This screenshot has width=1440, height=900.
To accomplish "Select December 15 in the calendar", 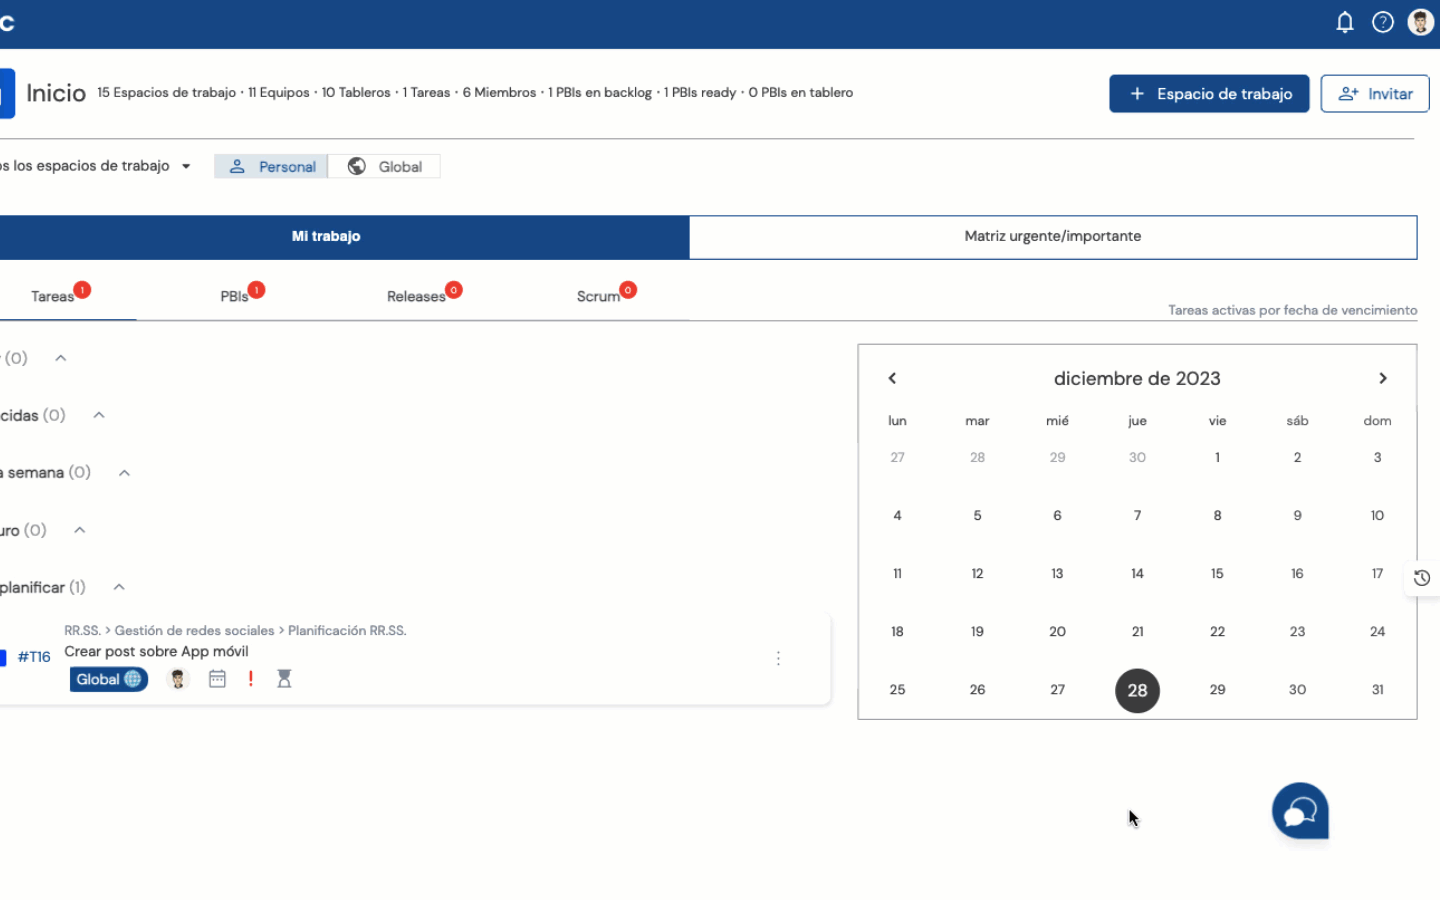I will pyautogui.click(x=1217, y=574).
